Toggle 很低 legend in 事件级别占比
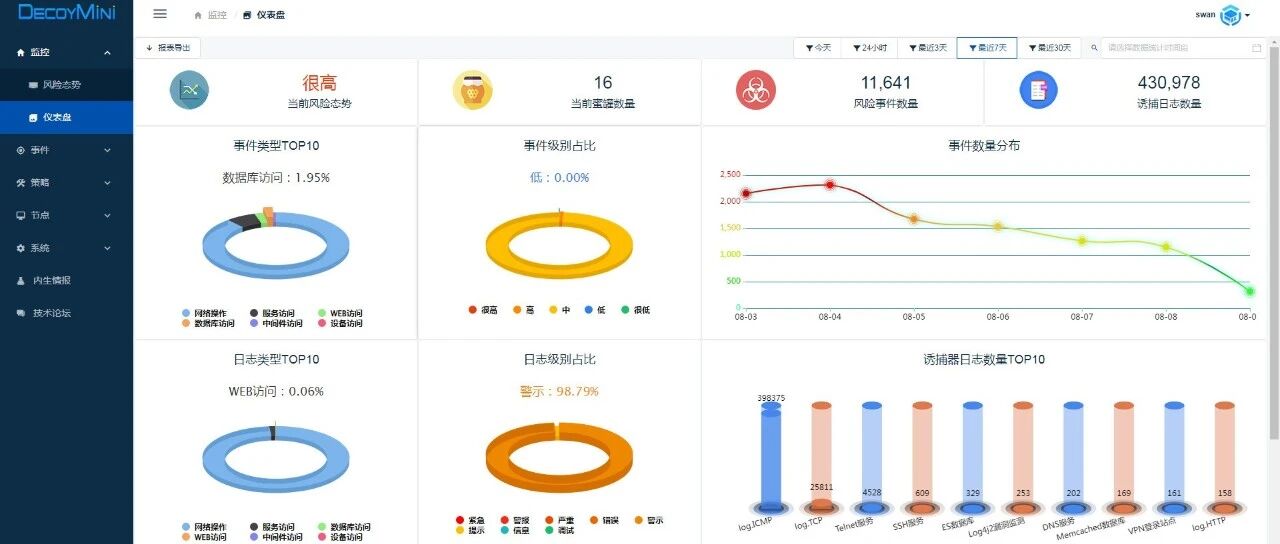This screenshot has width=1280, height=544. (x=635, y=310)
